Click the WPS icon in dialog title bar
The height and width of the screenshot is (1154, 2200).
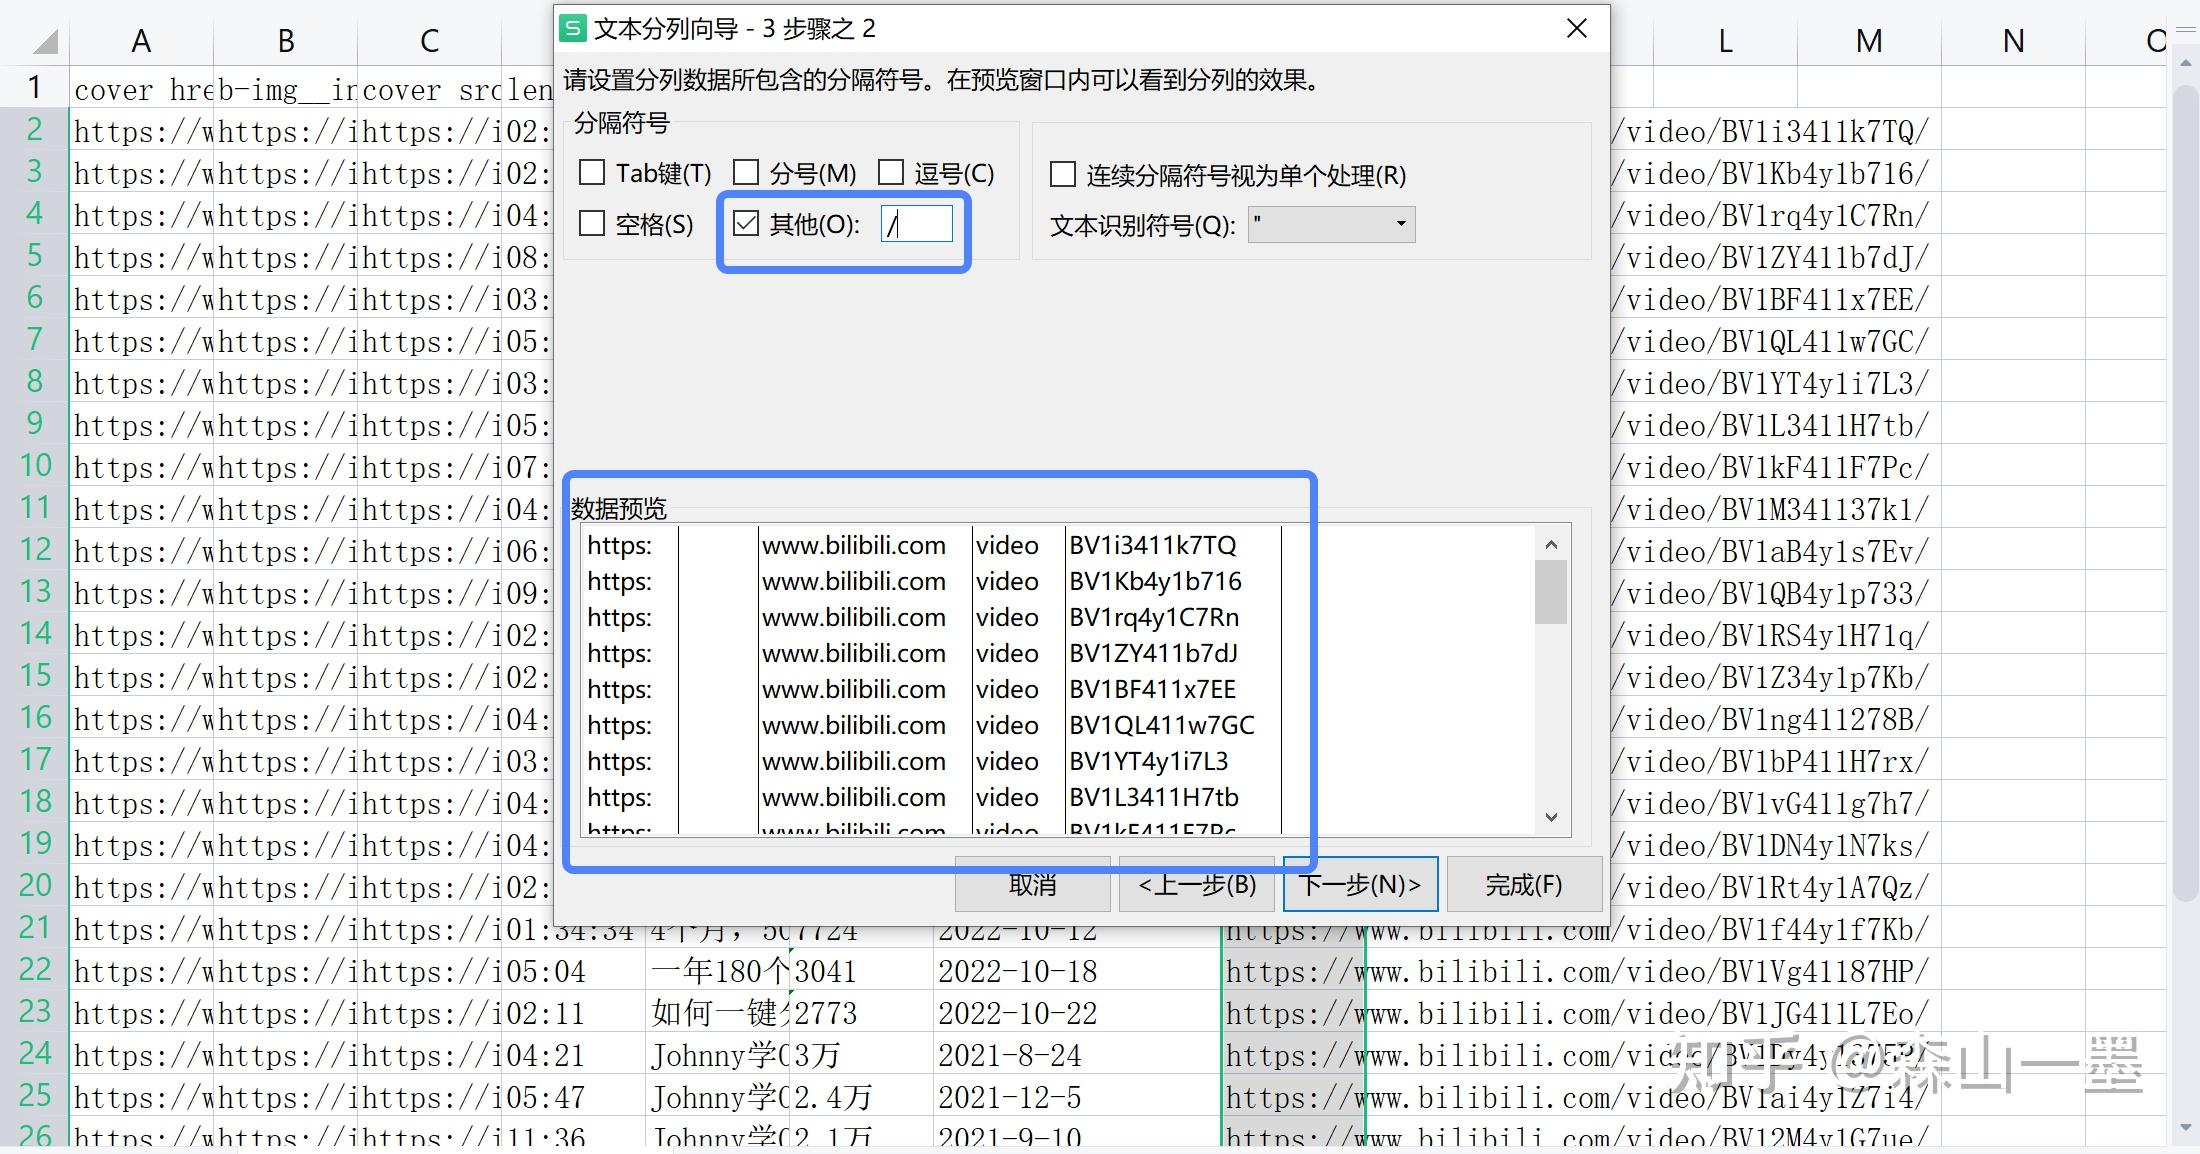pyautogui.click(x=573, y=29)
